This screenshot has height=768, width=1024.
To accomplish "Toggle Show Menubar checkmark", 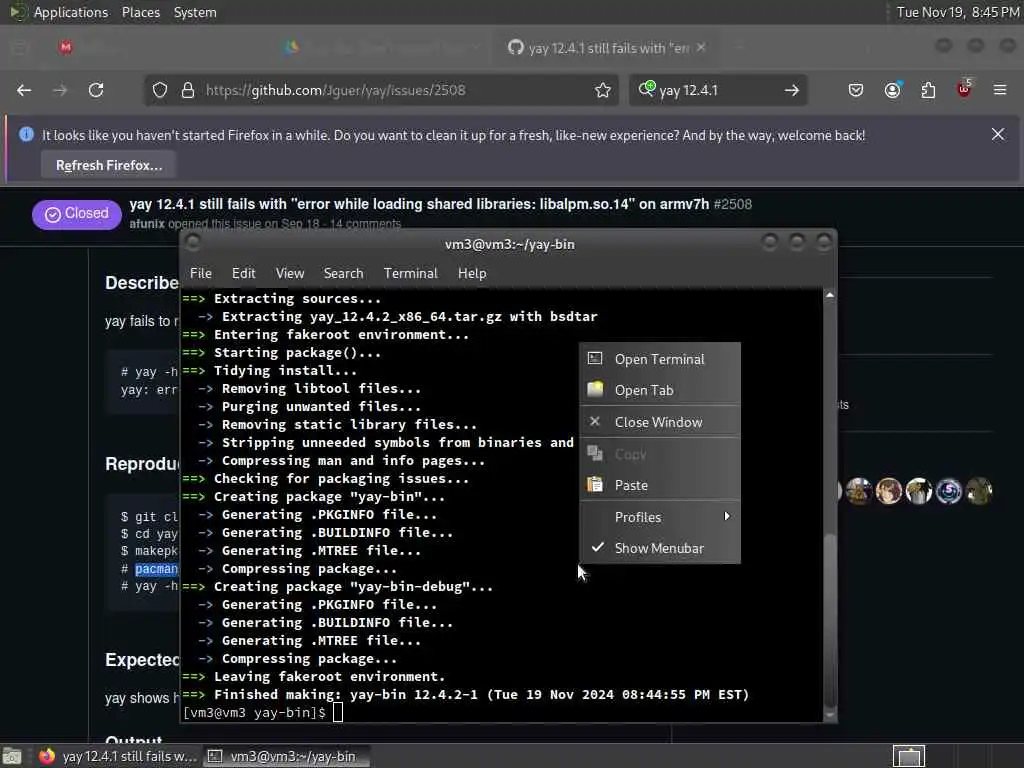I will pos(660,548).
